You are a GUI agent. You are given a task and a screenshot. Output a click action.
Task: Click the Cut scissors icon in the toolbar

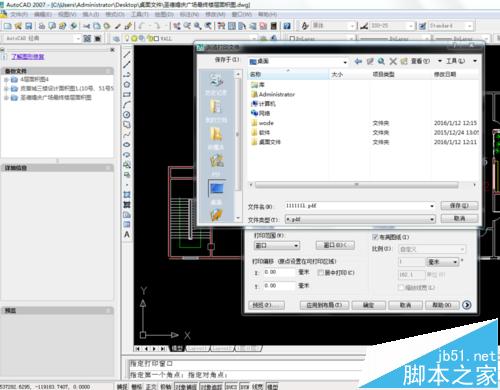pos(87,26)
